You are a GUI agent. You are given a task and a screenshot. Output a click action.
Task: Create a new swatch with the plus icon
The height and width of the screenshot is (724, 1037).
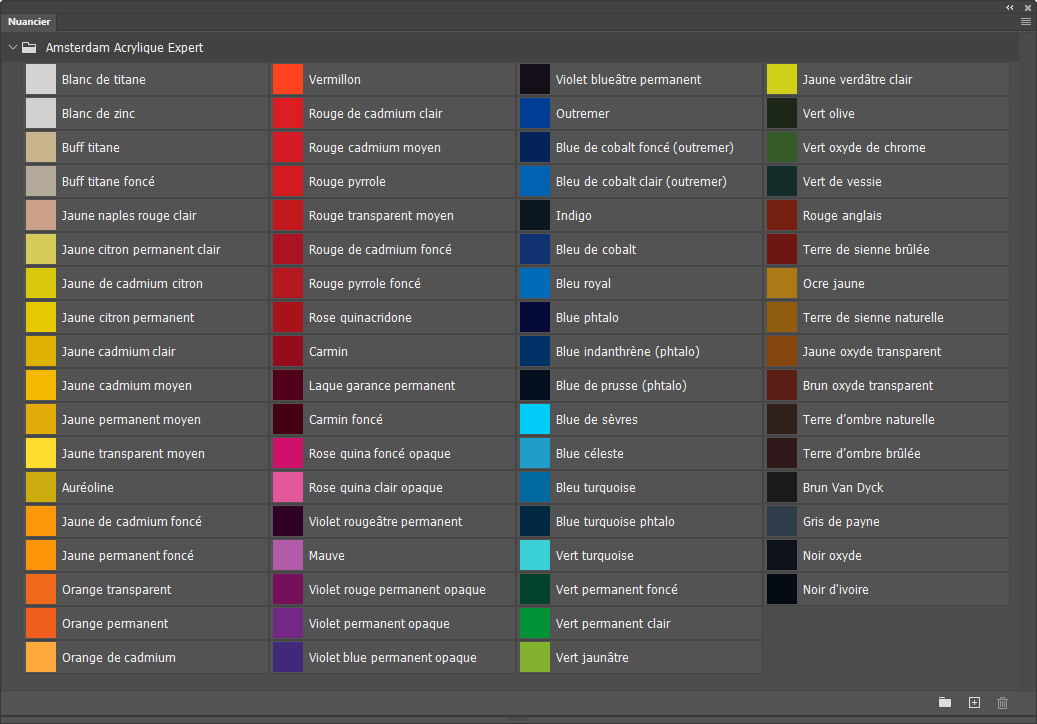(974, 702)
